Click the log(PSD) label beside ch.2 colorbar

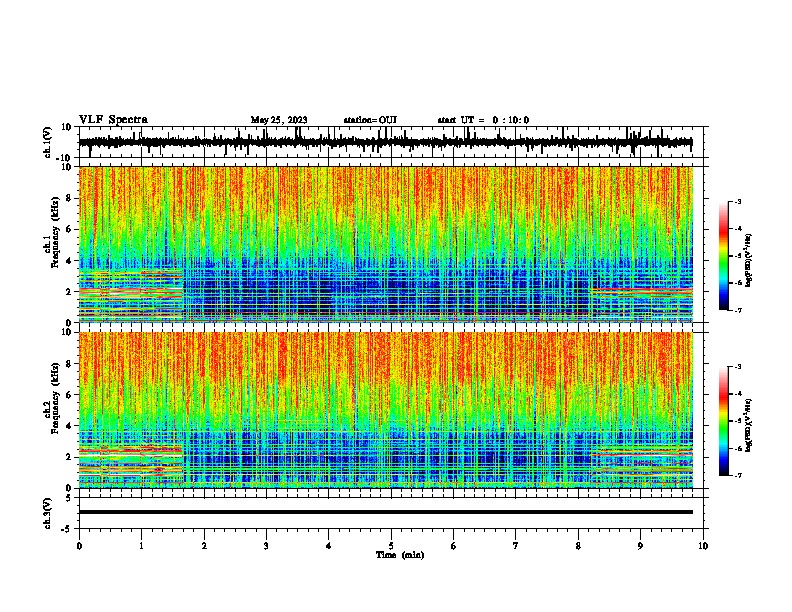click(749, 425)
